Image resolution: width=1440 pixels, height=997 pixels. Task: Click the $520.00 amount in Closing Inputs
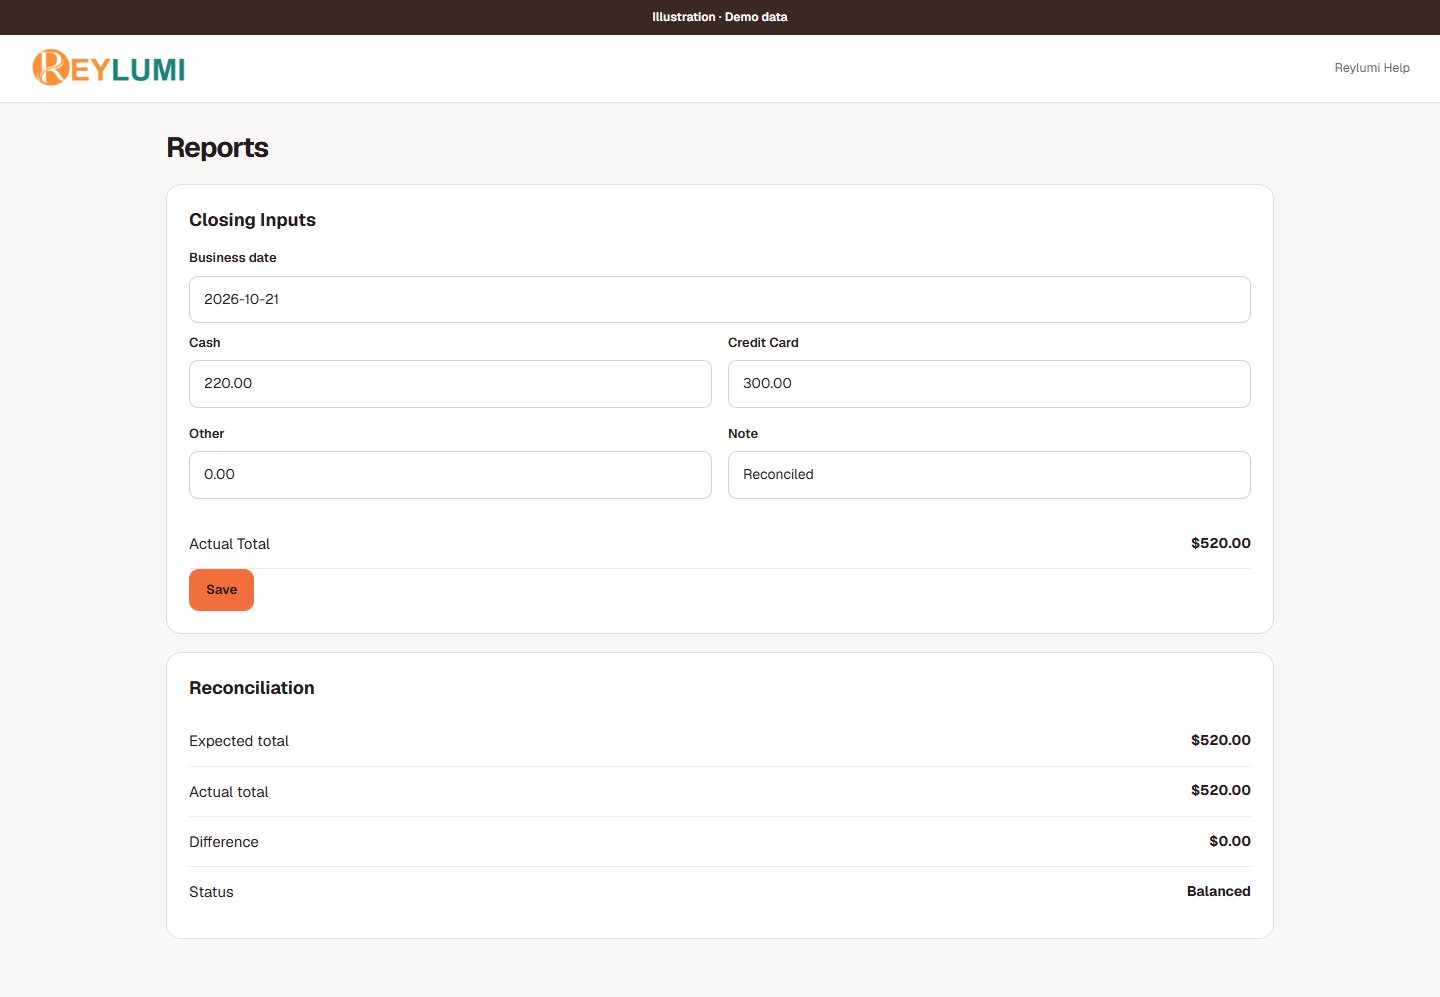click(x=1221, y=543)
